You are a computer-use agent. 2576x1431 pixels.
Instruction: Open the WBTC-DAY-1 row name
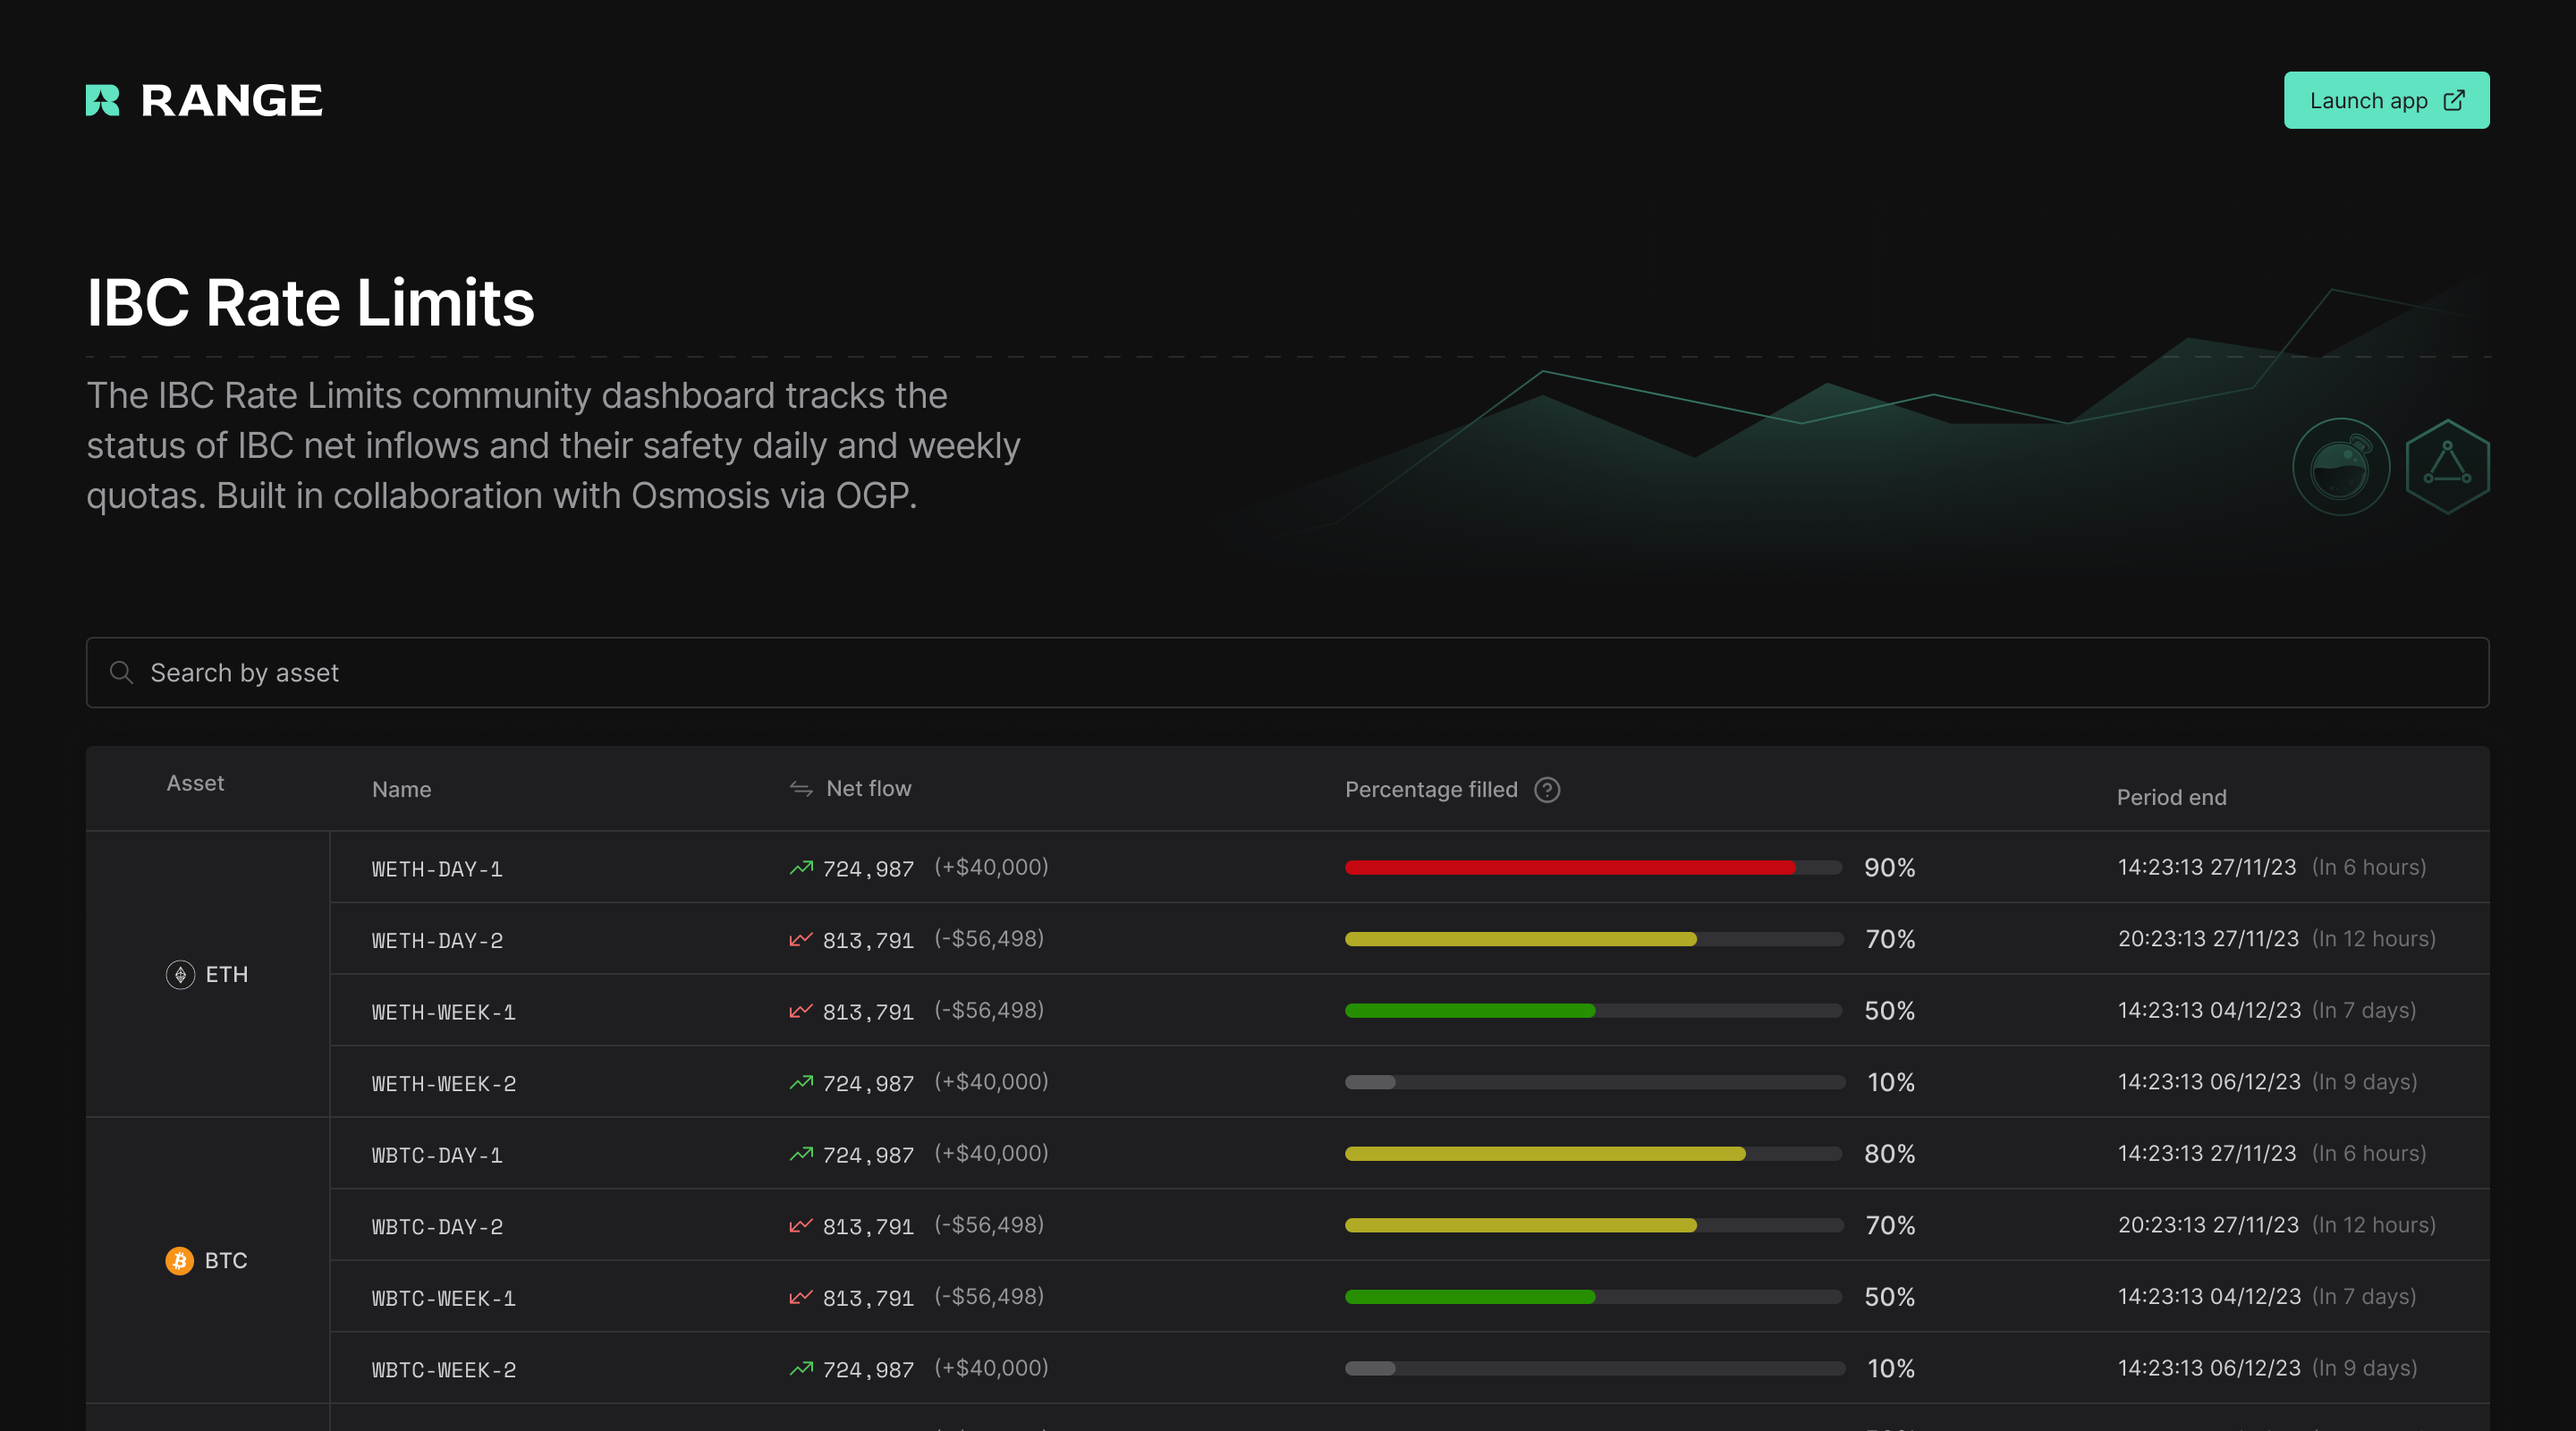tap(437, 1155)
